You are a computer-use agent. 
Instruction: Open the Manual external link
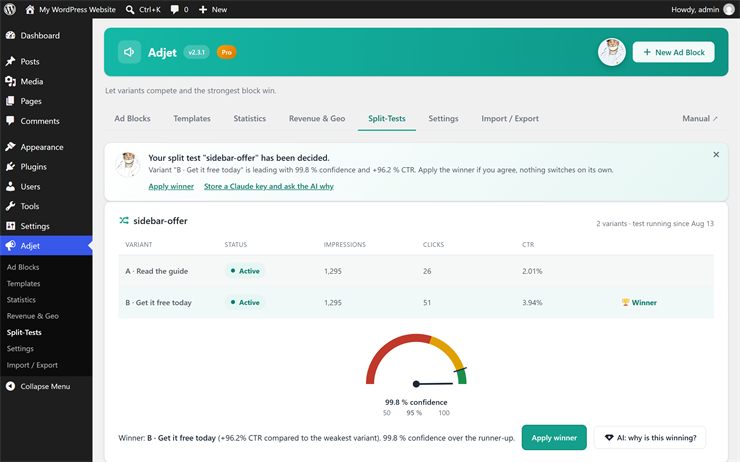tap(700, 118)
